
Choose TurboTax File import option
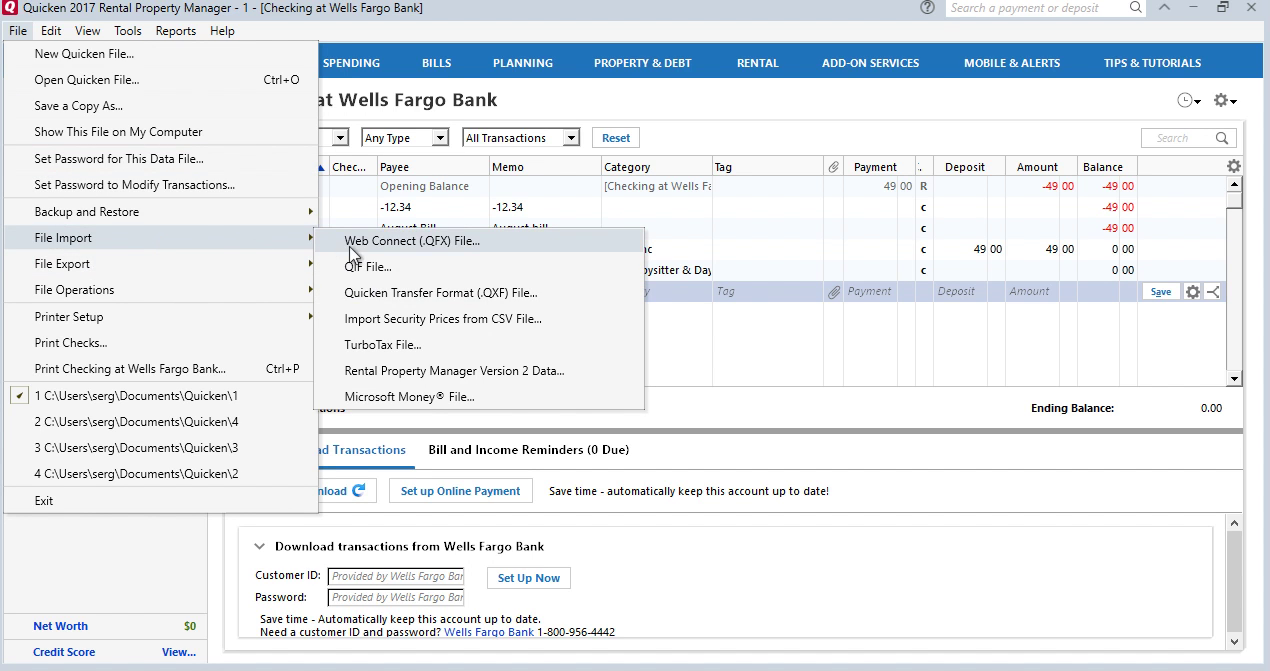479,345
